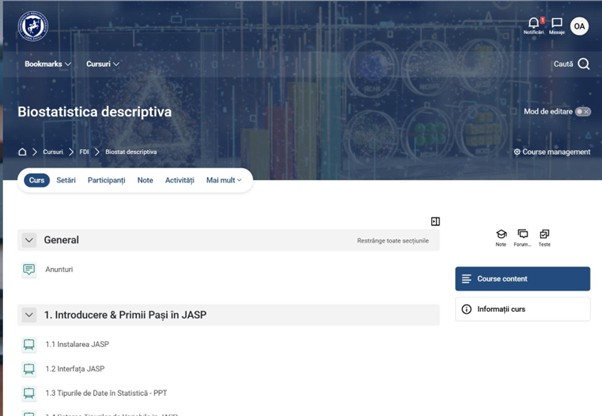Click the university logo emblem
This screenshot has width=602, height=416.
coord(33,26)
